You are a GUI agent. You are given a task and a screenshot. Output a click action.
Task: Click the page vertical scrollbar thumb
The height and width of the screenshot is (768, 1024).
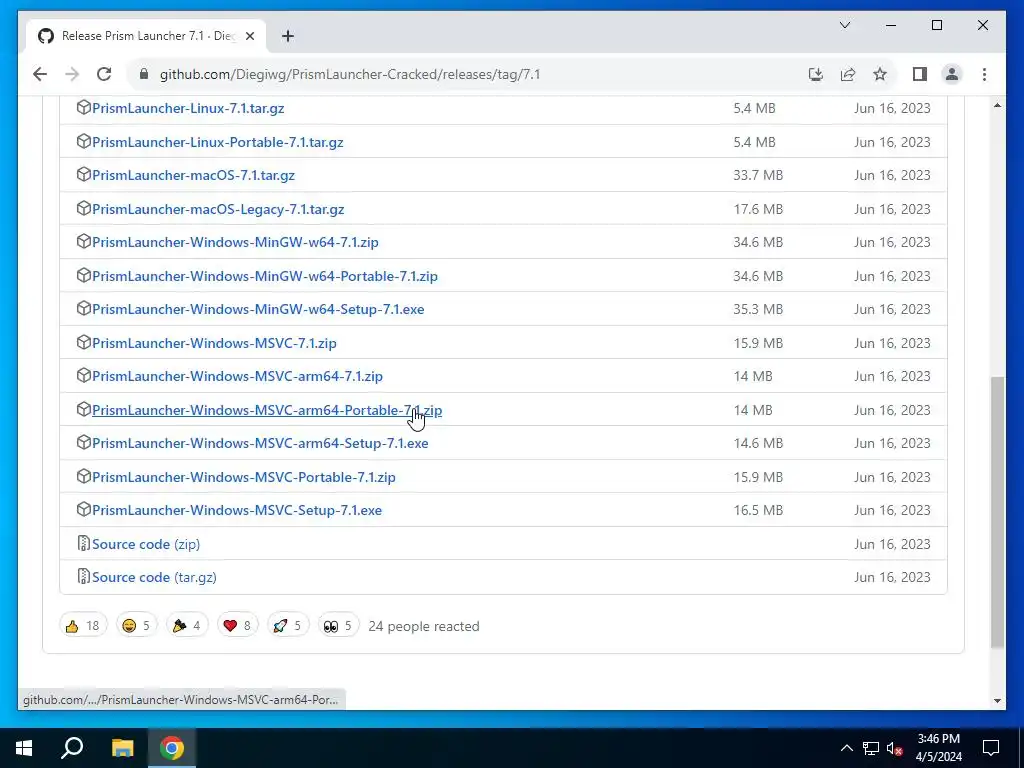997,513
